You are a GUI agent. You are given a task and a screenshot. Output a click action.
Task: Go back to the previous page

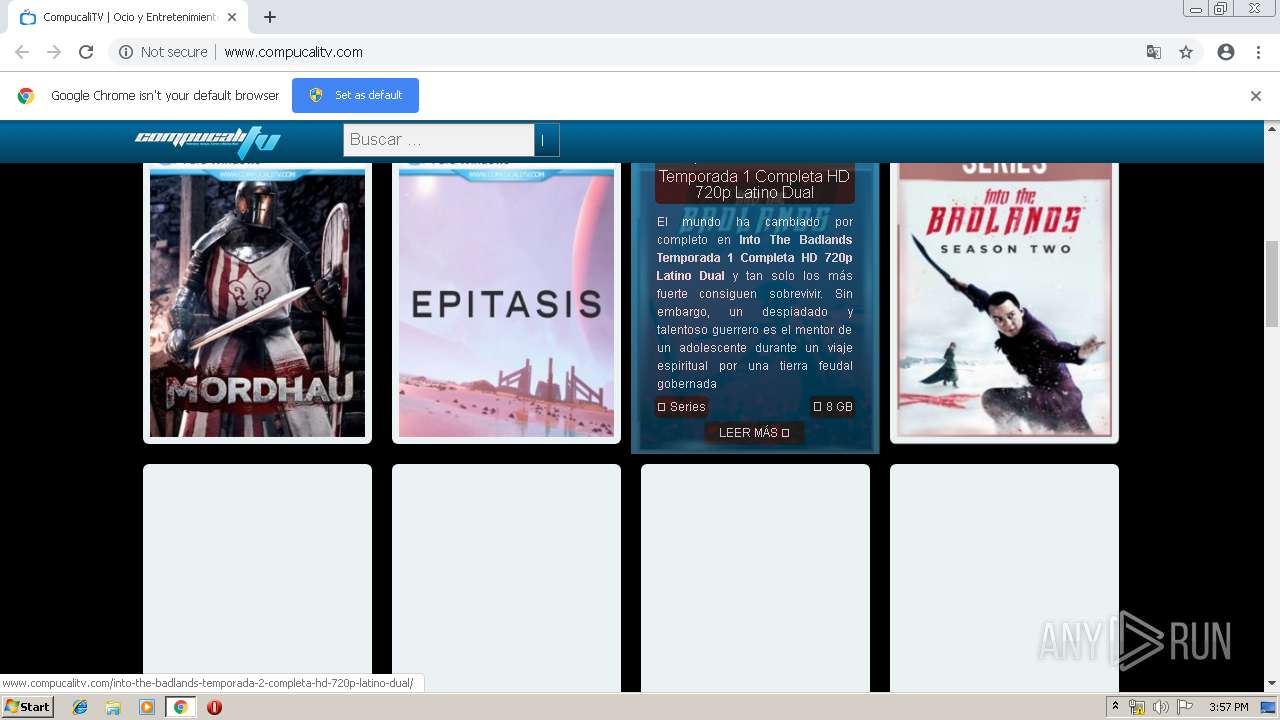tap(22, 52)
